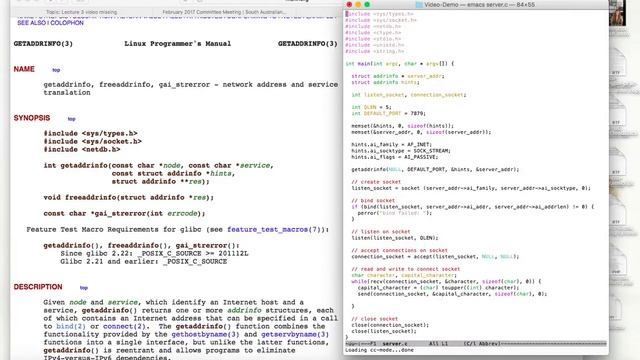Click the 'Loading cc-mode...done' echo area message
The width and height of the screenshot is (640, 360).
click(x=379, y=350)
